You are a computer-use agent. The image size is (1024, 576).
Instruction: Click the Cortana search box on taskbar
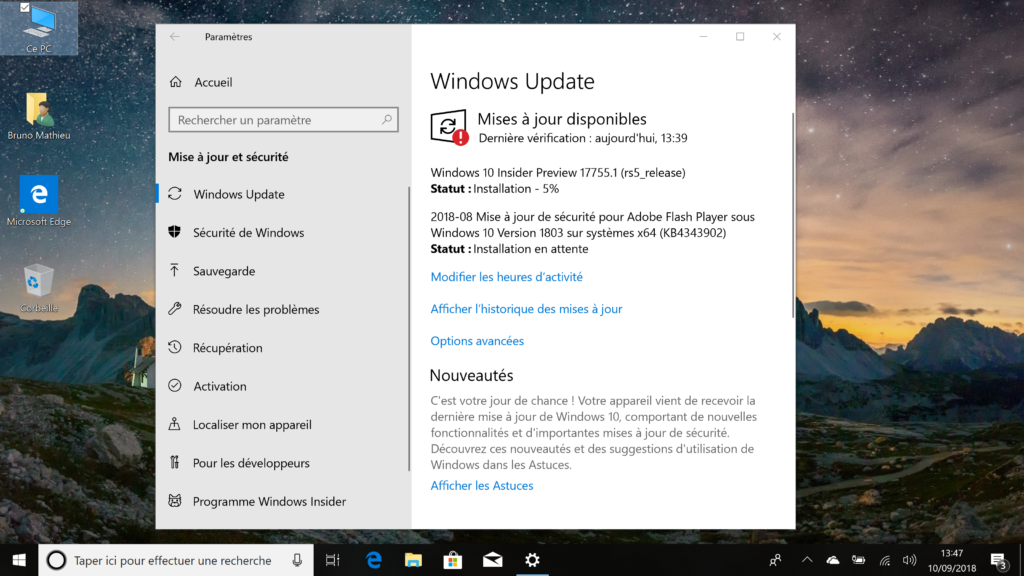coord(176,560)
